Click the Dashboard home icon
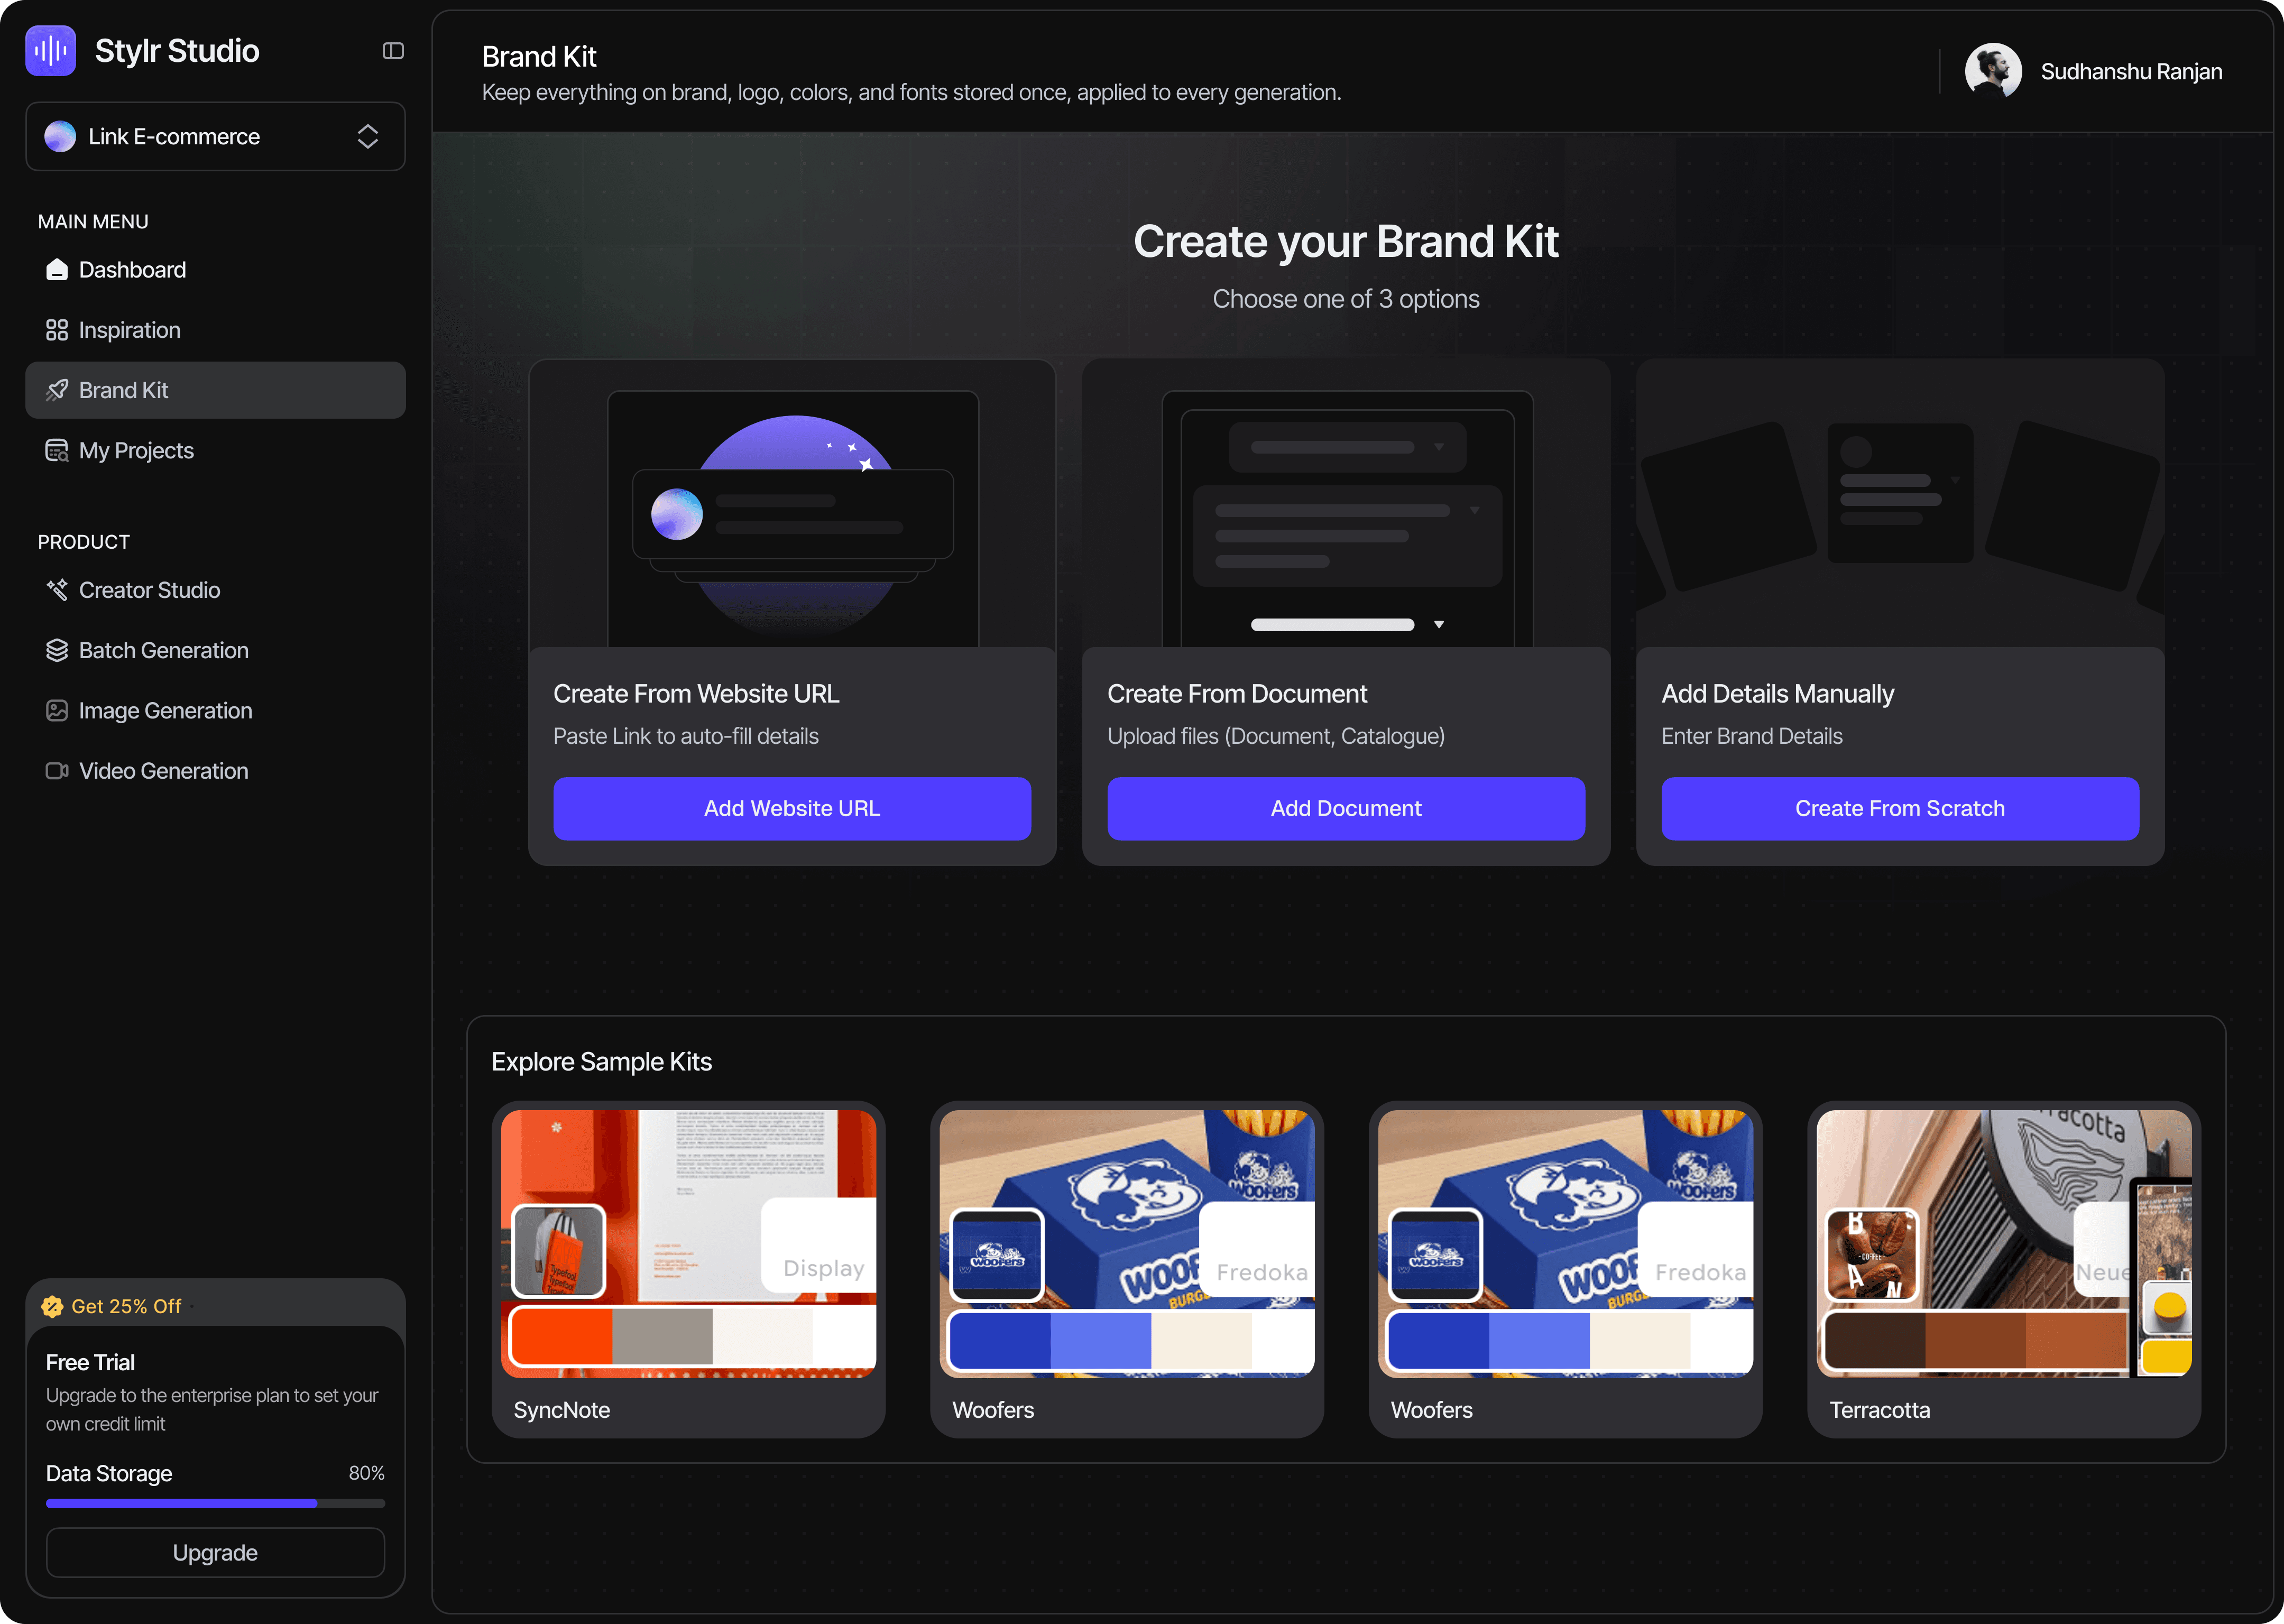Viewport: 2284px width, 1624px height. [57, 270]
